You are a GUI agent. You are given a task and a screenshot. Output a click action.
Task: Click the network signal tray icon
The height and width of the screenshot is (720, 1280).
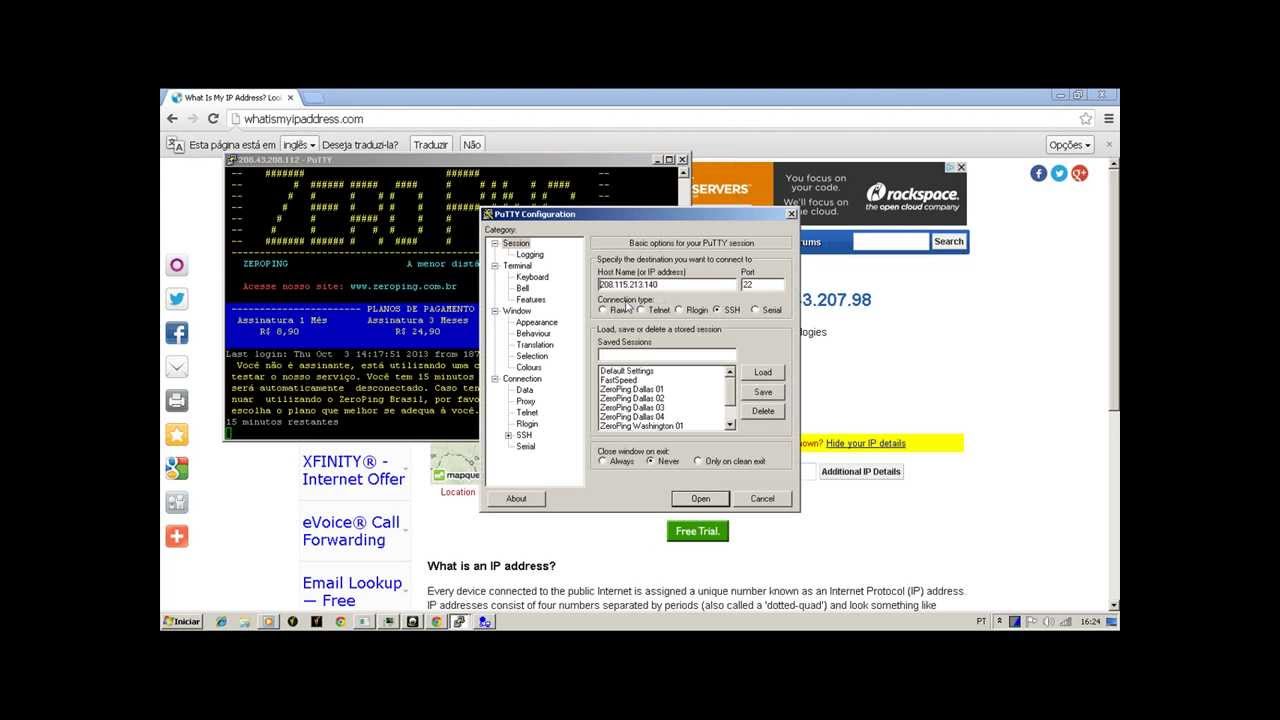pyautogui.click(x=1066, y=621)
